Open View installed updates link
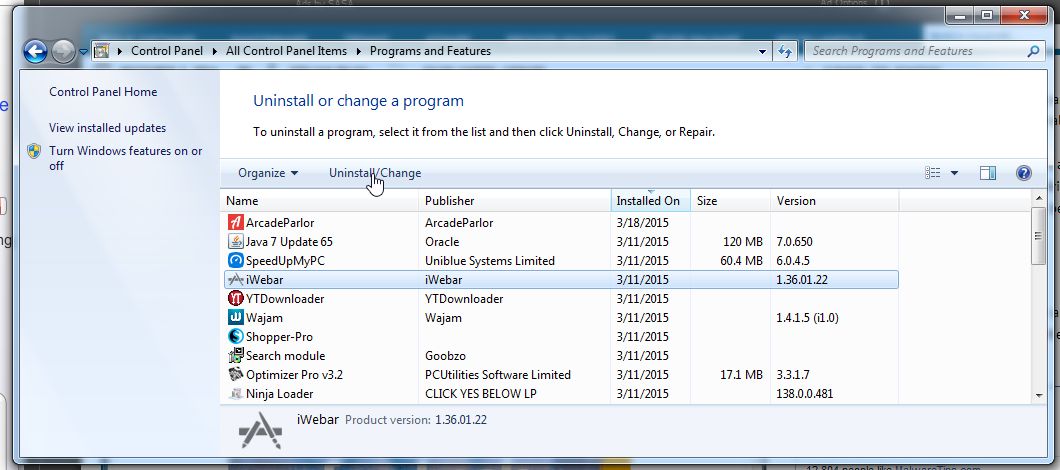Viewport: 1060px width, 470px height. pyautogui.click(x=107, y=128)
